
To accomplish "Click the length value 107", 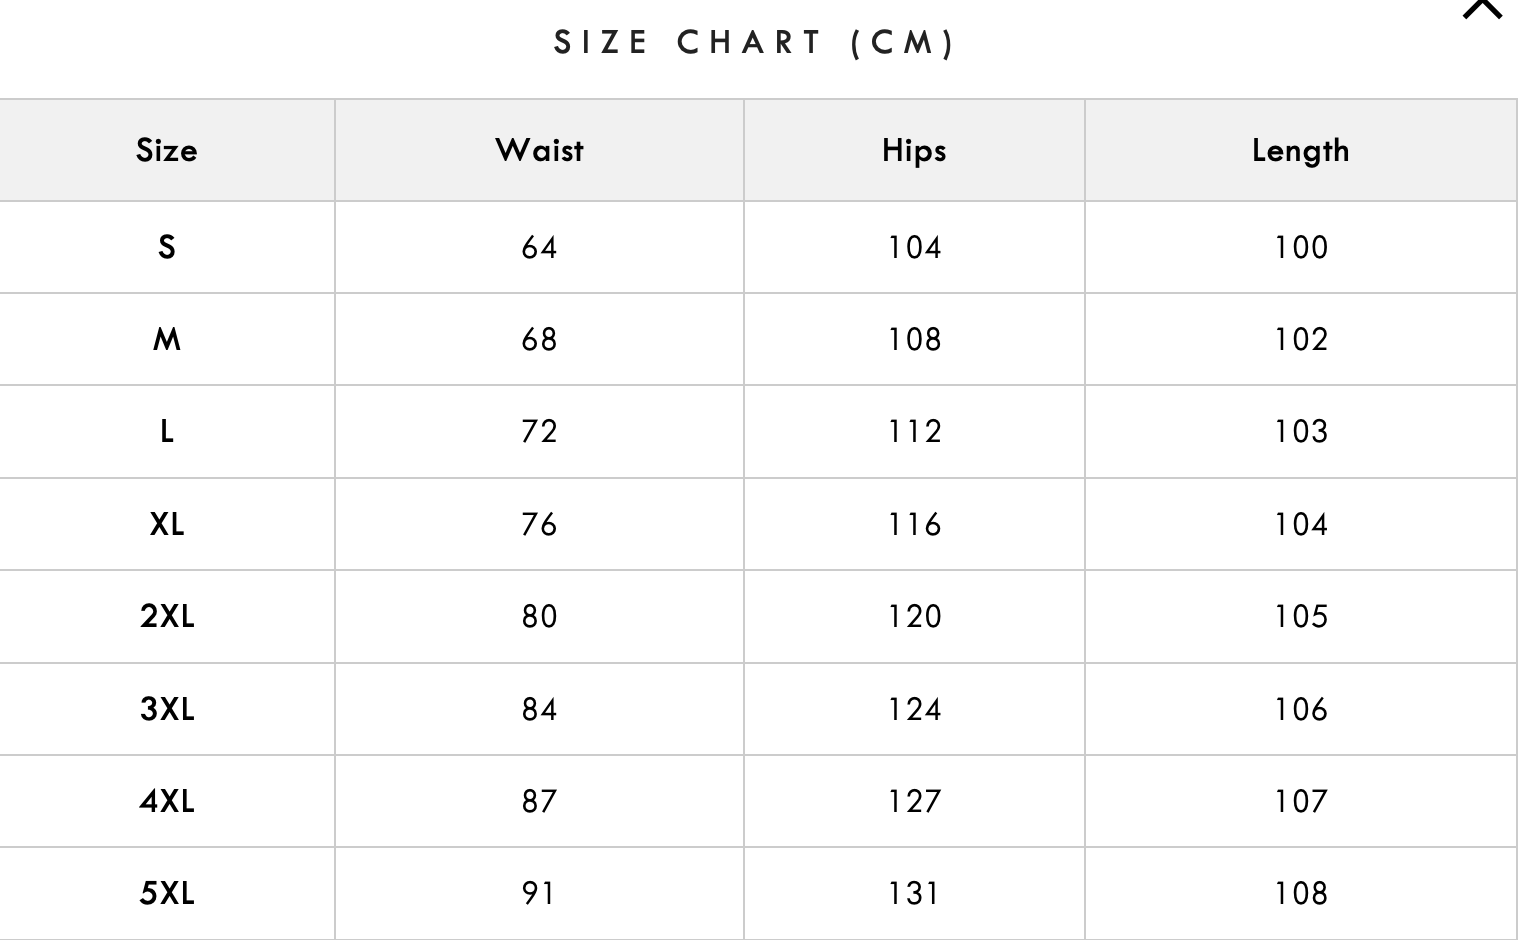I will (1300, 801).
